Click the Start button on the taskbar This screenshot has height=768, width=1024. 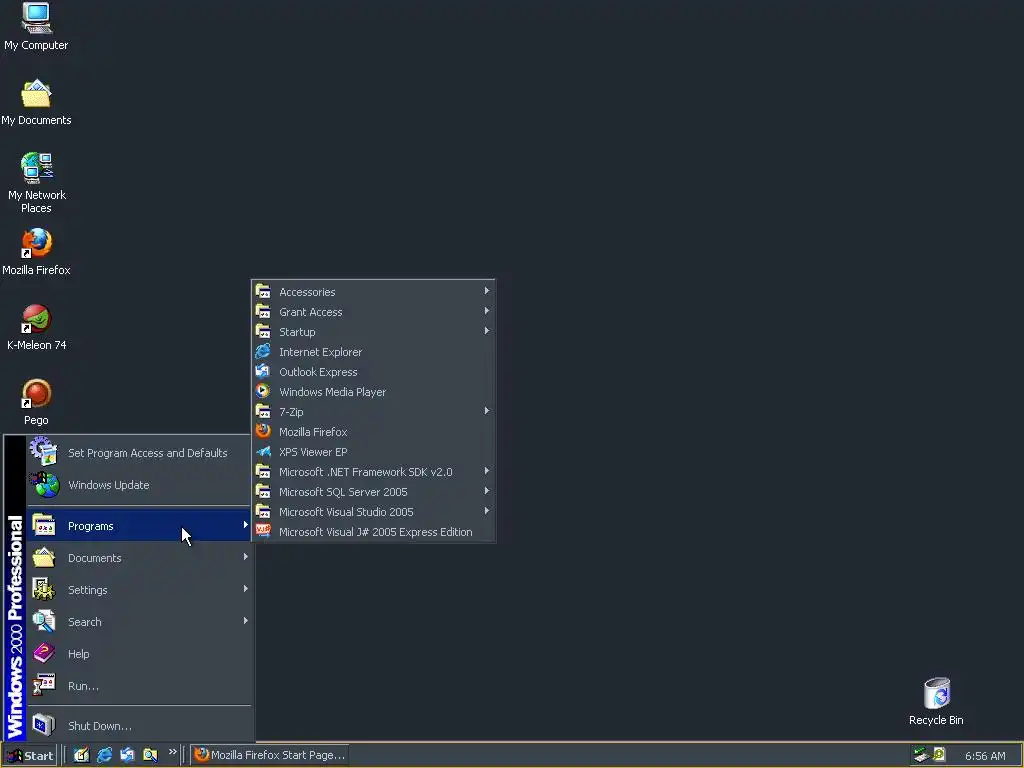coord(30,756)
